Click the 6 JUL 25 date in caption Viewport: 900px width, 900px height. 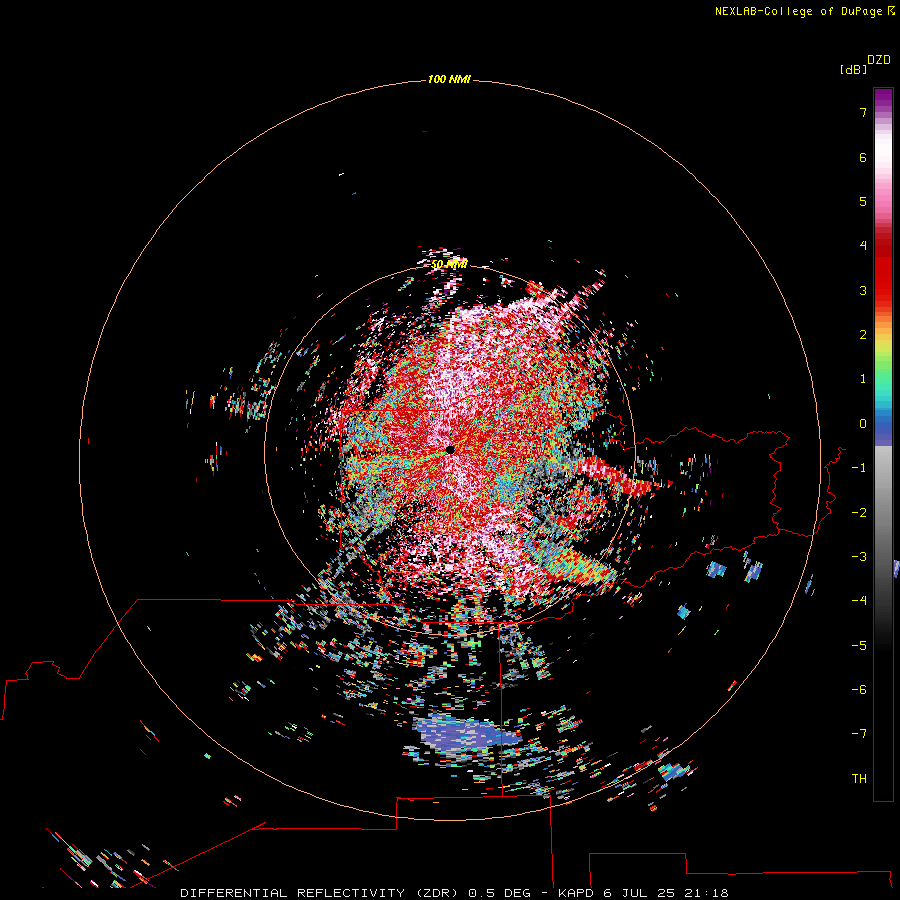pos(639,893)
